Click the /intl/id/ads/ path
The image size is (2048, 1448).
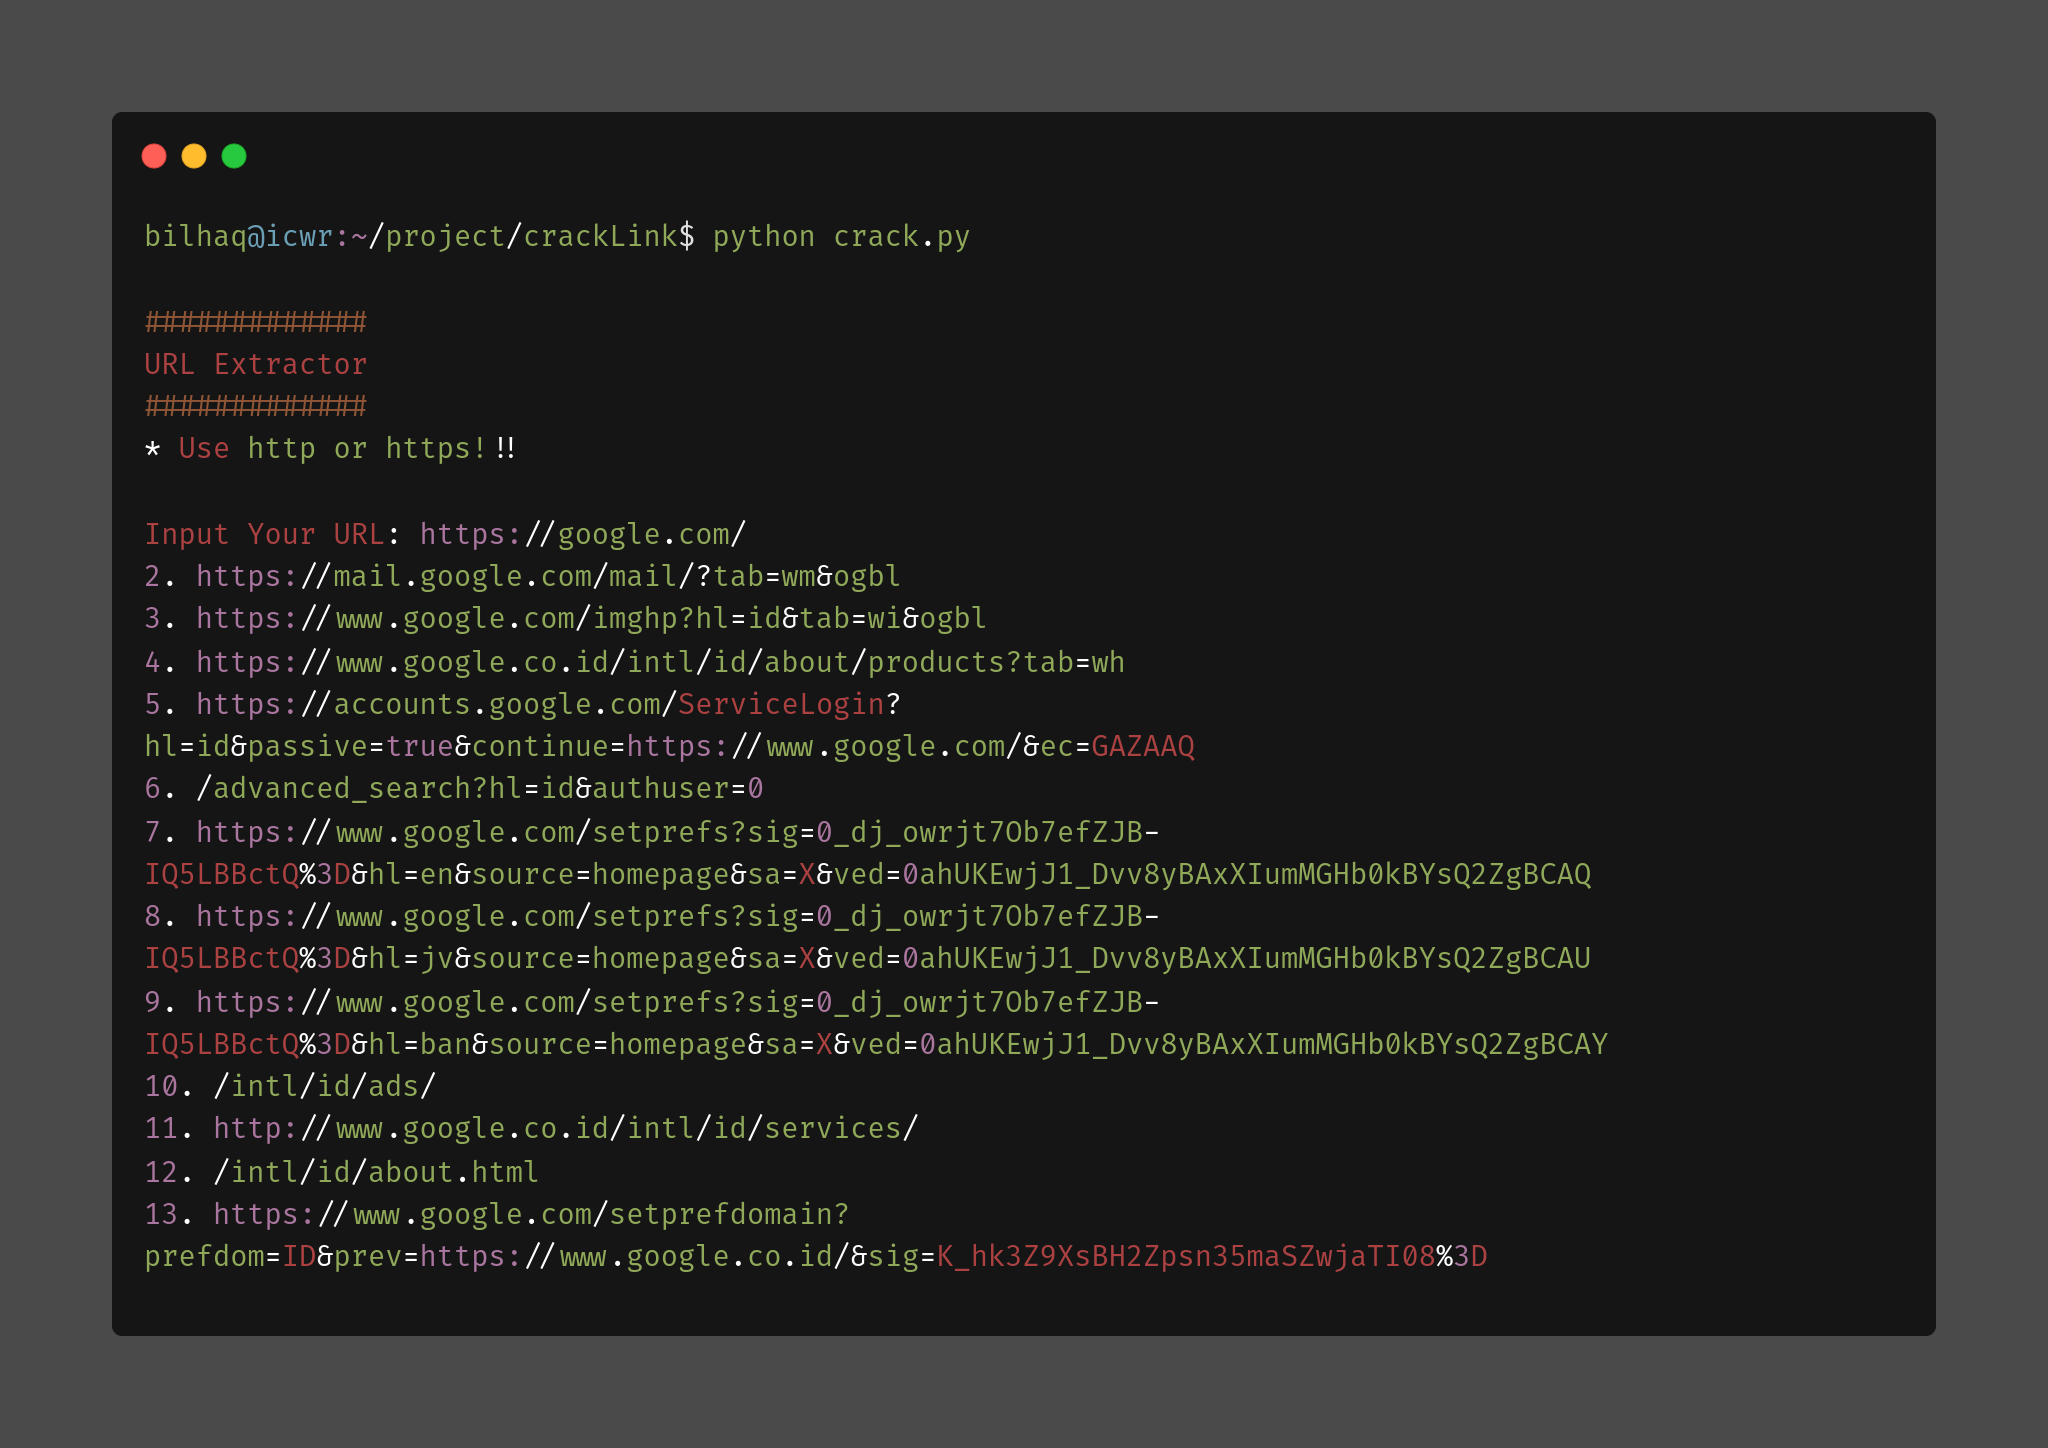click(325, 1087)
